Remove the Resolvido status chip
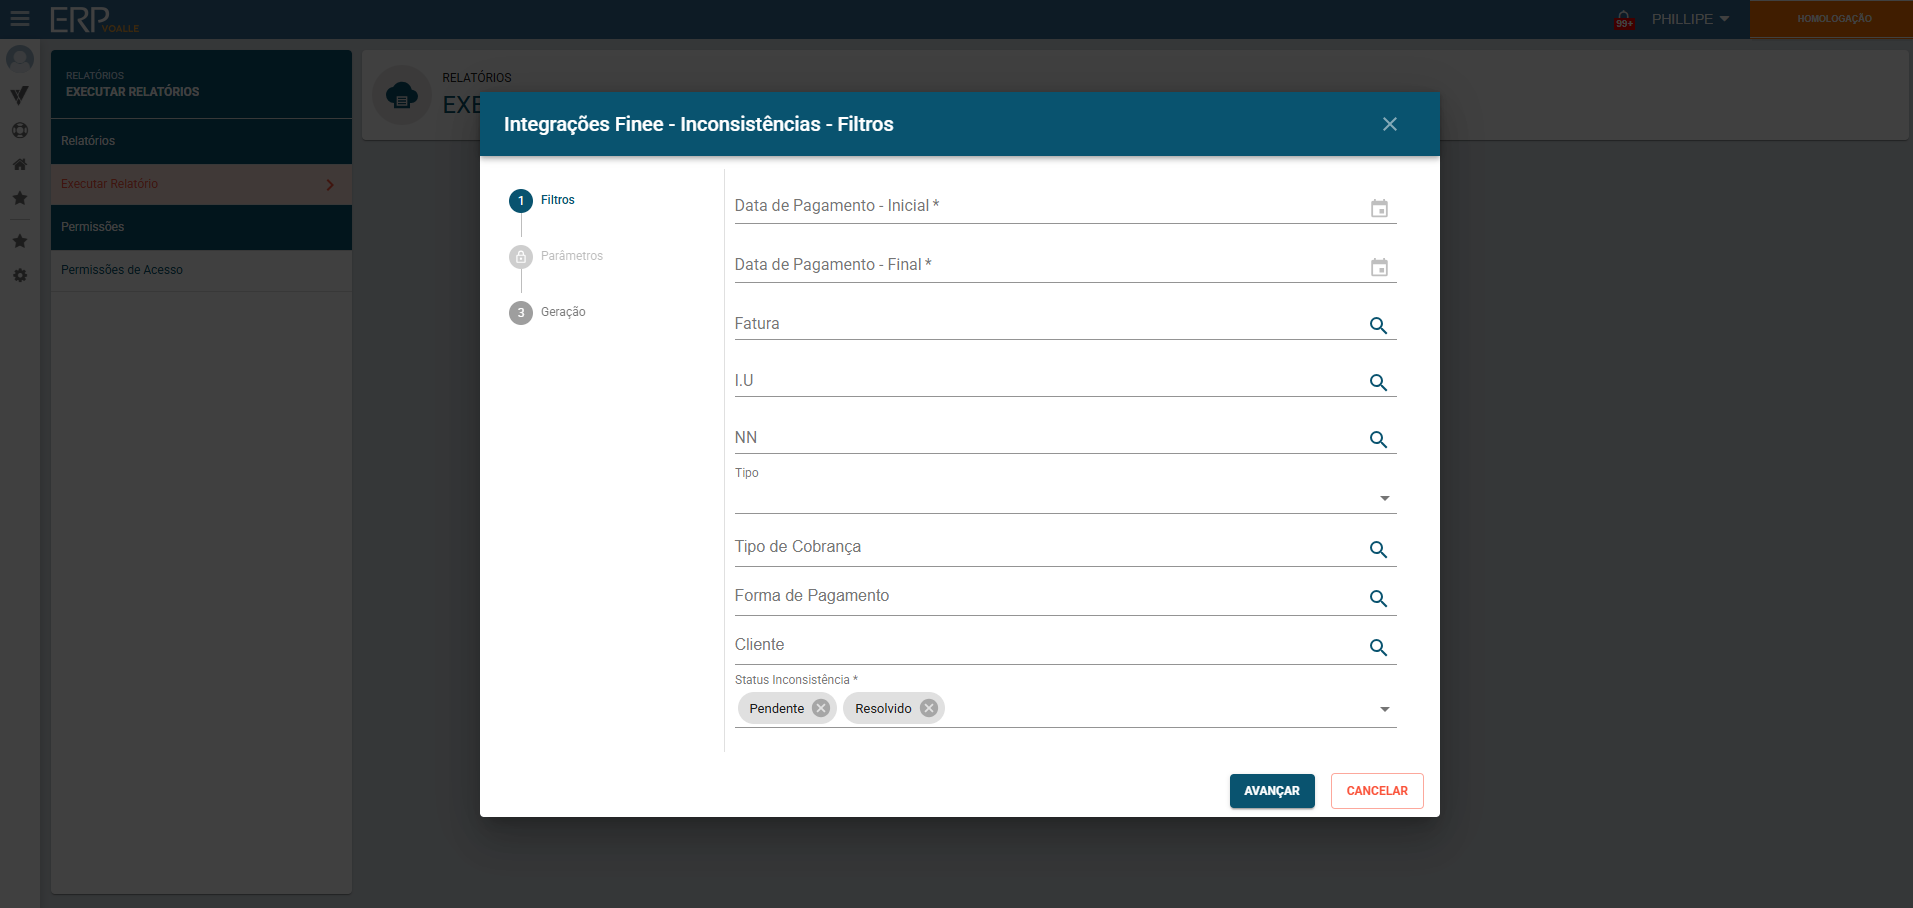The height and width of the screenshot is (908, 1913). pyautogui.click(x=929, y=708)
